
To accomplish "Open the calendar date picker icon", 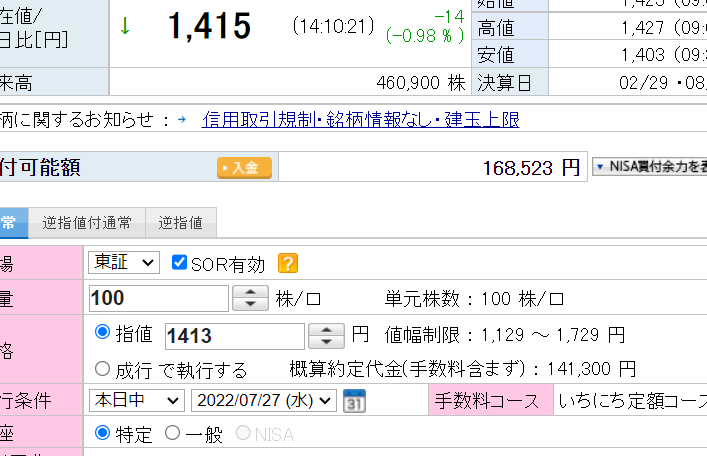I will [353, 401].
